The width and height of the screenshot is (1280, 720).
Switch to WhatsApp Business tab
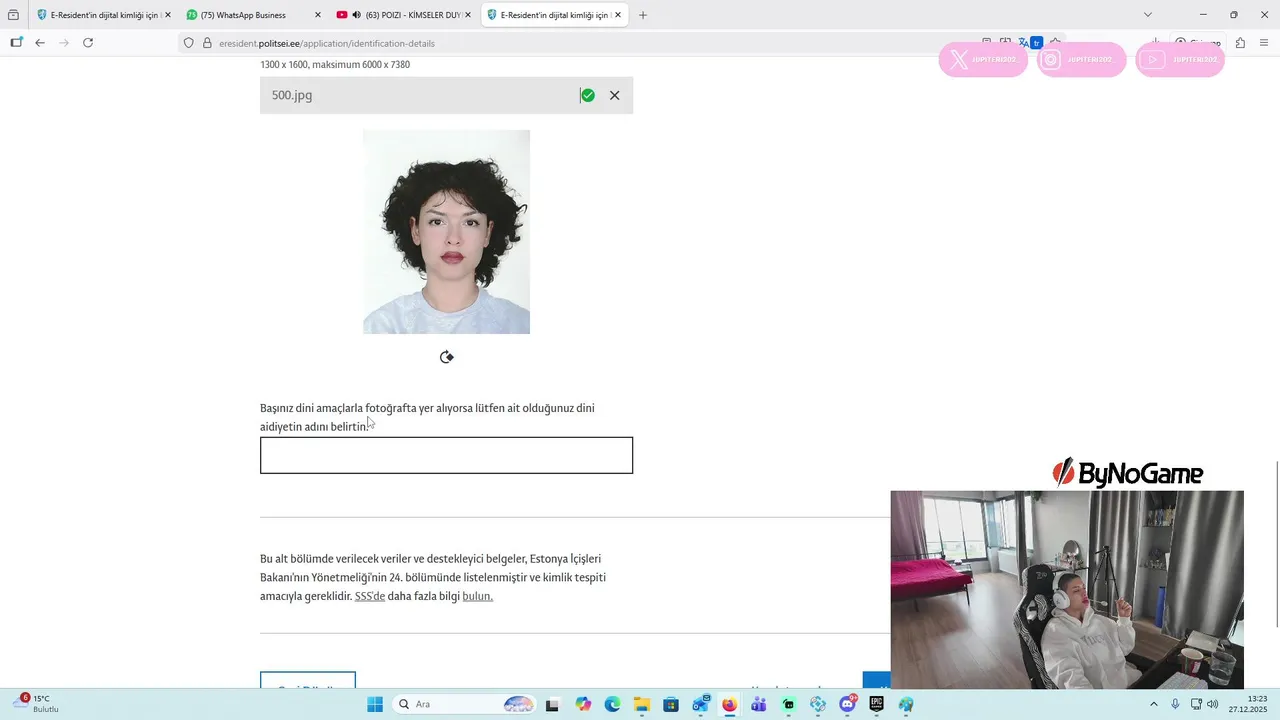coord(253,15)
